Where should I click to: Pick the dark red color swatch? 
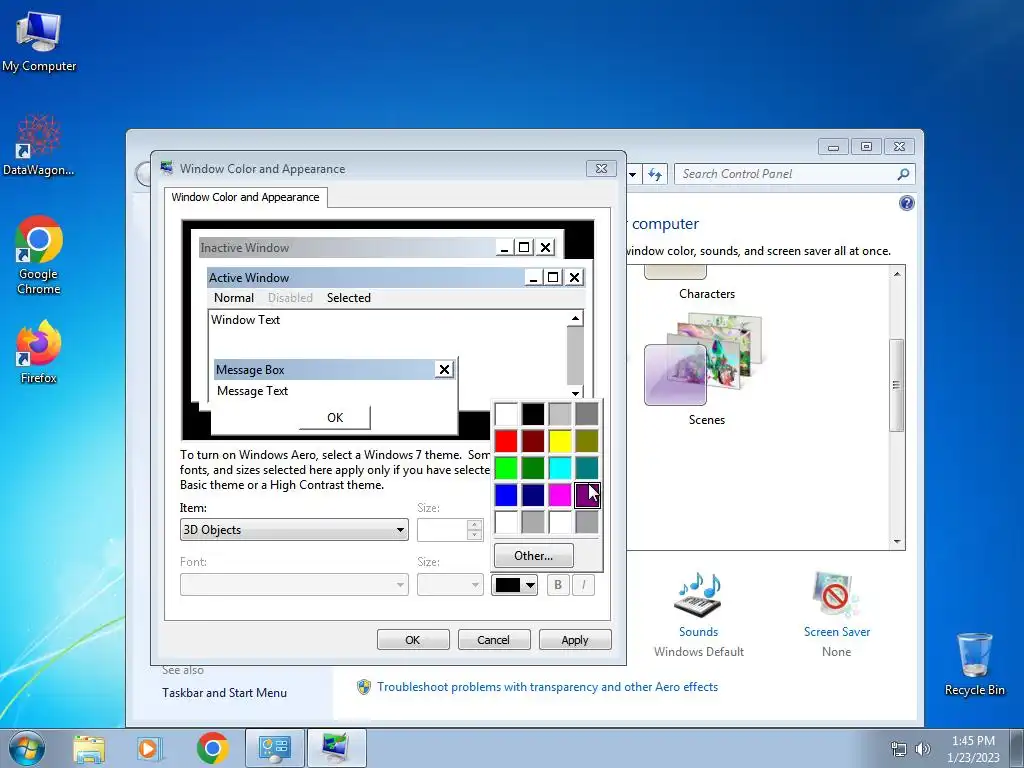point(533,441)
